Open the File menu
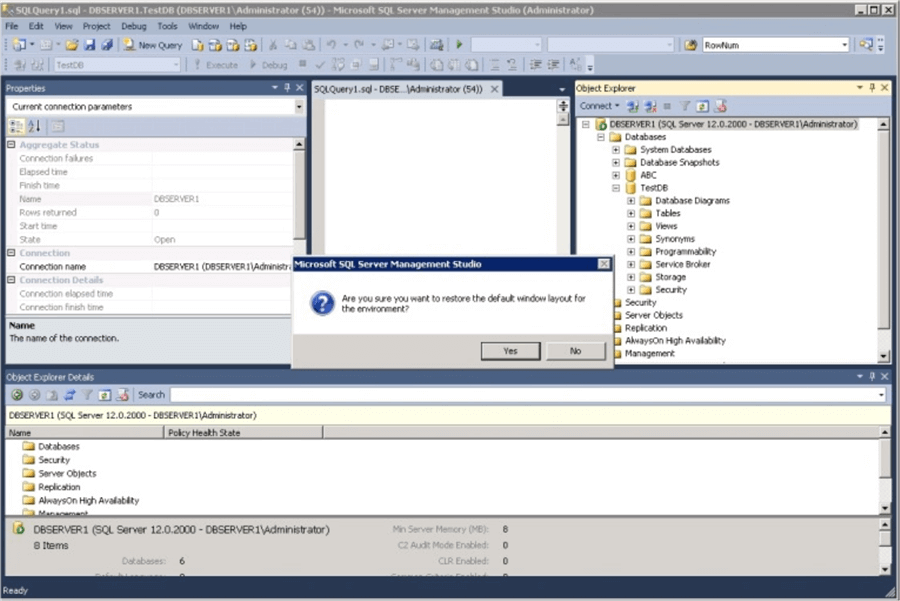This screenshot has width=900, height=601. (11, 26)
